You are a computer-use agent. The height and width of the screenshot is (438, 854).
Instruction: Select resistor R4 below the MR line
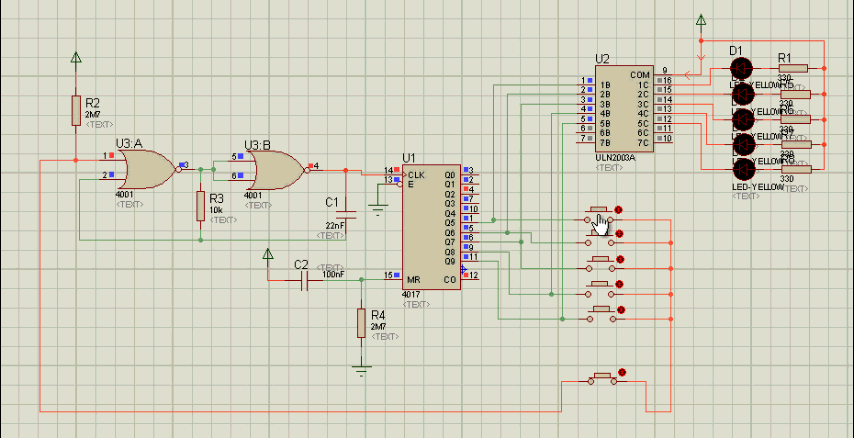(361, 323)
